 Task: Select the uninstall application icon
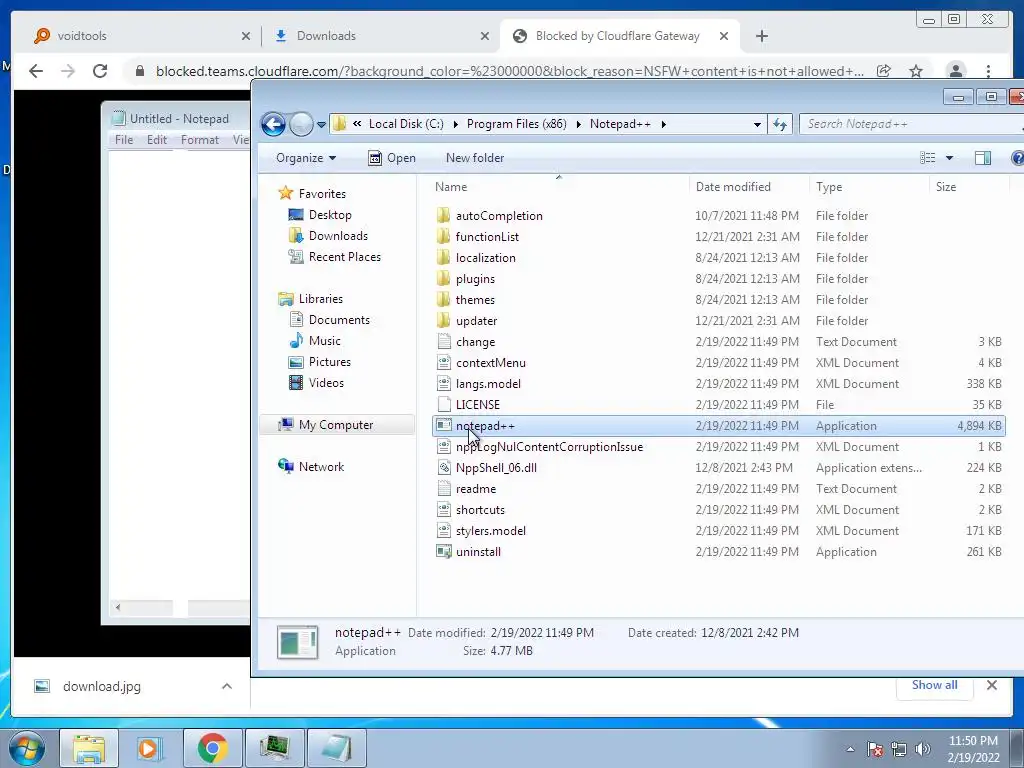[443, 552]
